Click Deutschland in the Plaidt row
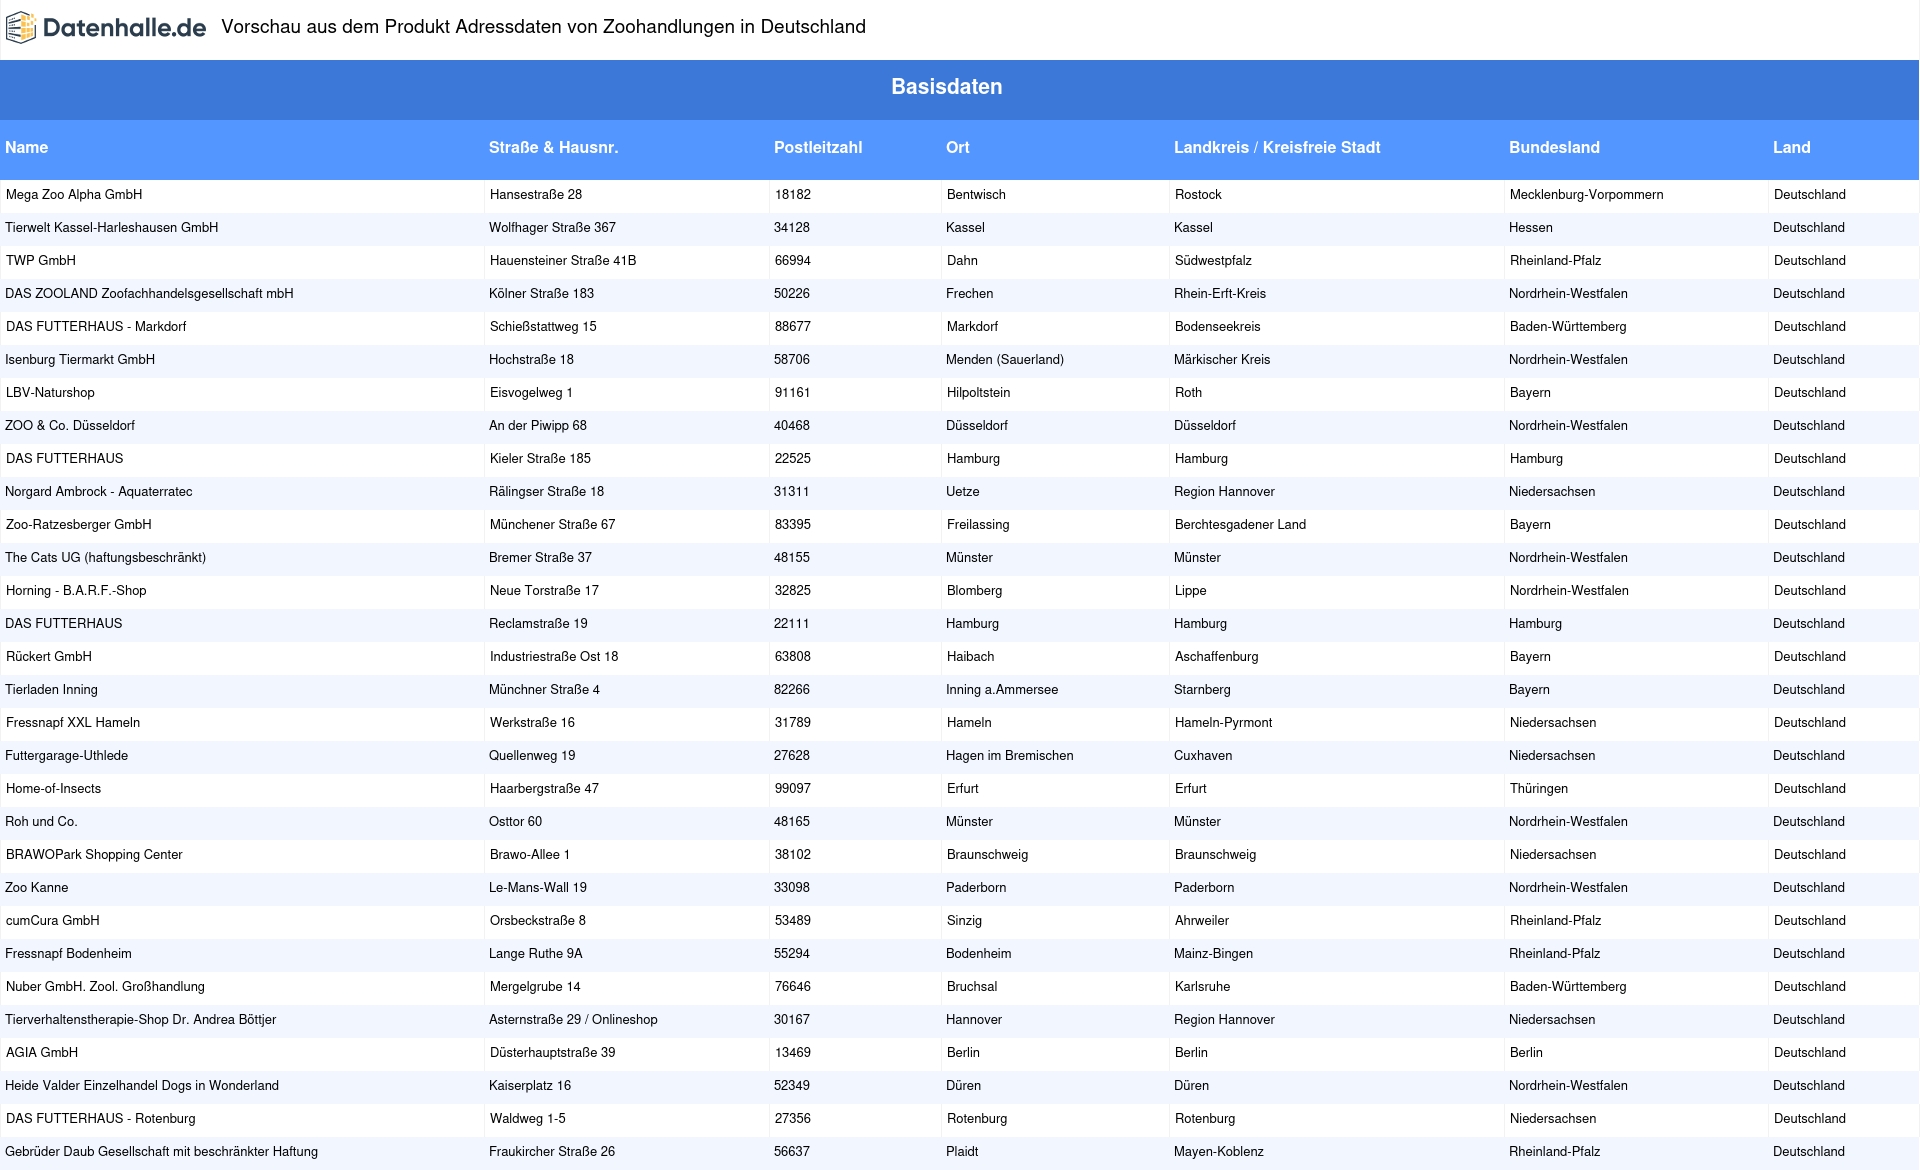This screenshot has width=1920, height=1170. pyautogui.click(x=1809, y=1152)
